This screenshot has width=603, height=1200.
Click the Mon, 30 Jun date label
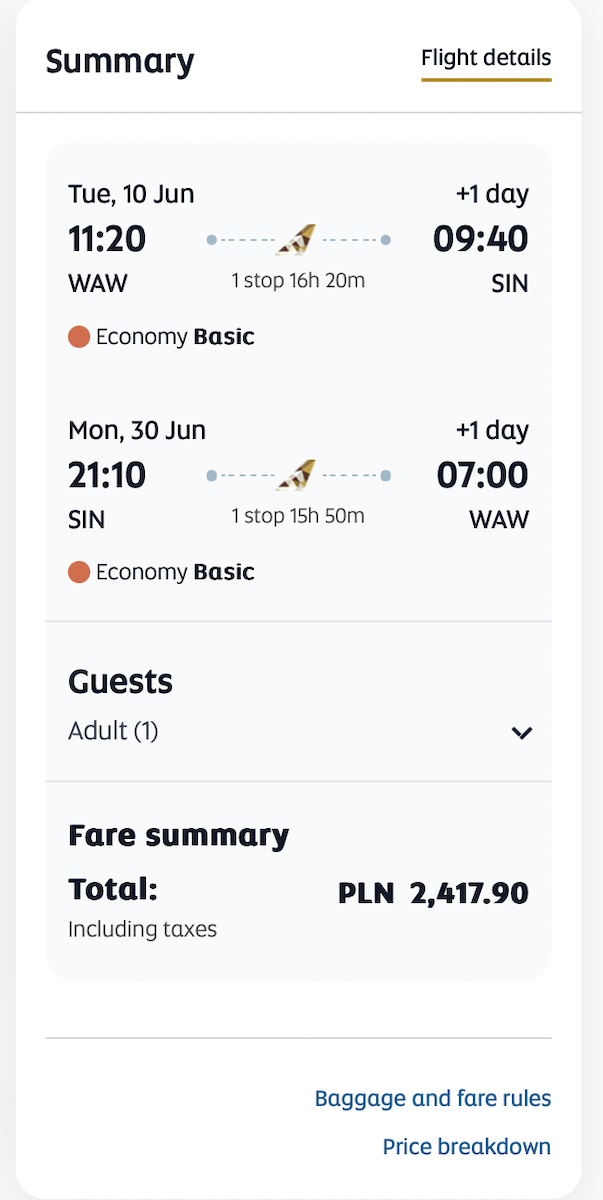click(137, 431)
